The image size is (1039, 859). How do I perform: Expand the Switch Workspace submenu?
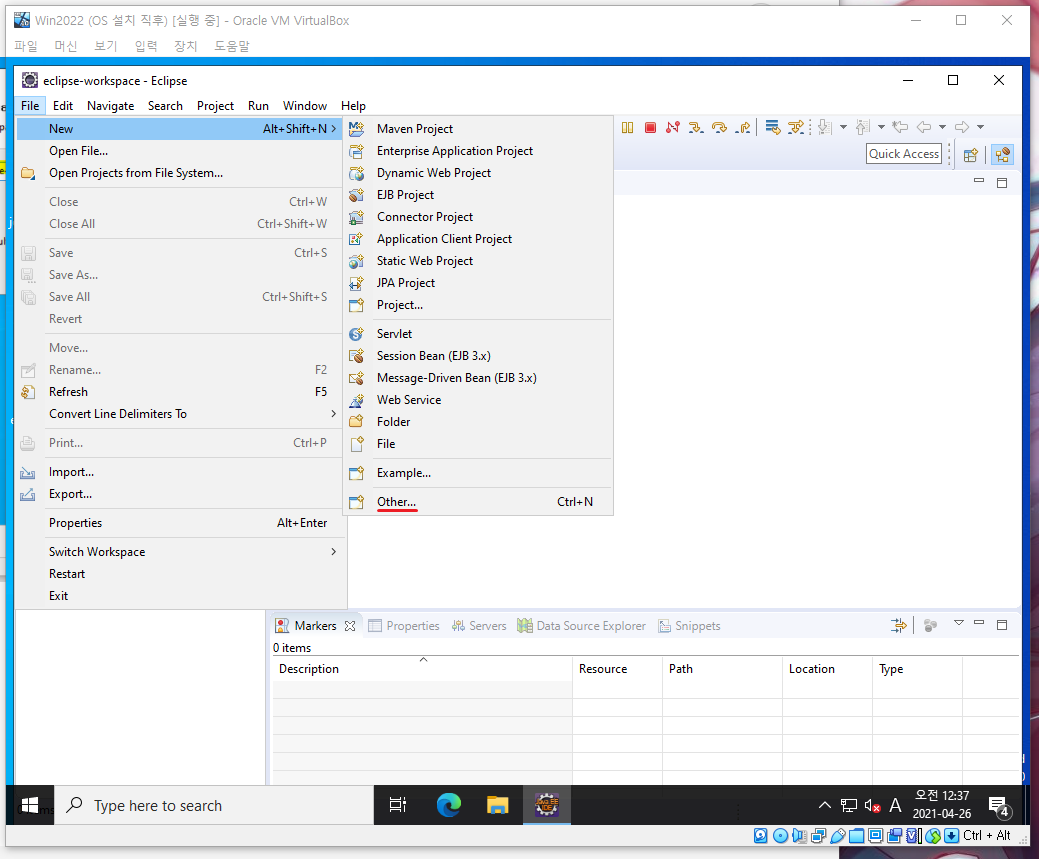(x=333, y=551)
